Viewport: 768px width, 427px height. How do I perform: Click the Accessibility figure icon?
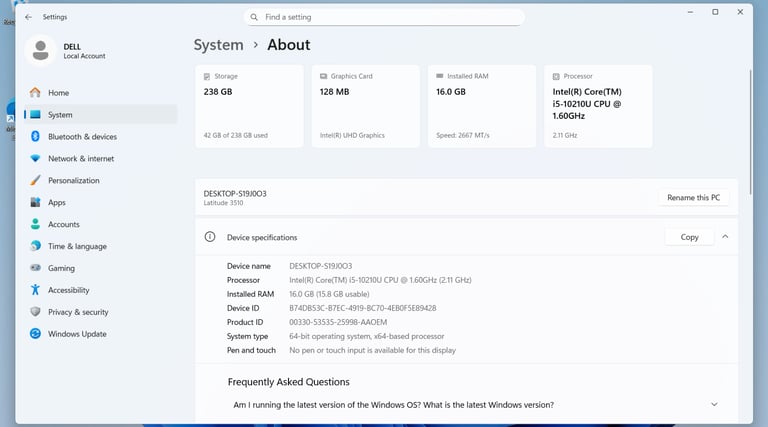pos(35,290)
